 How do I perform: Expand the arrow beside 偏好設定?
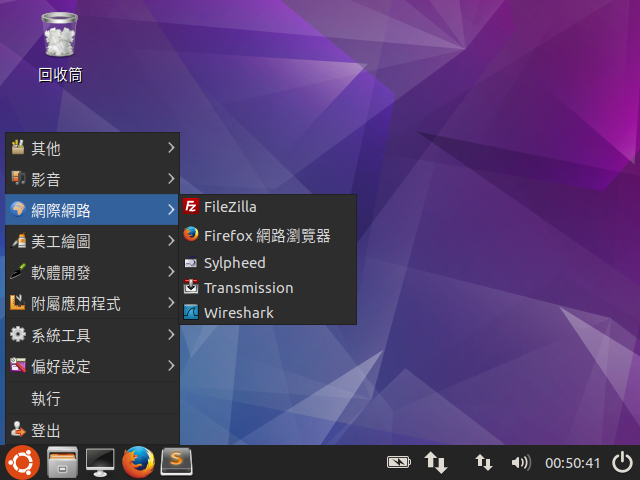[x=171, y=366]
